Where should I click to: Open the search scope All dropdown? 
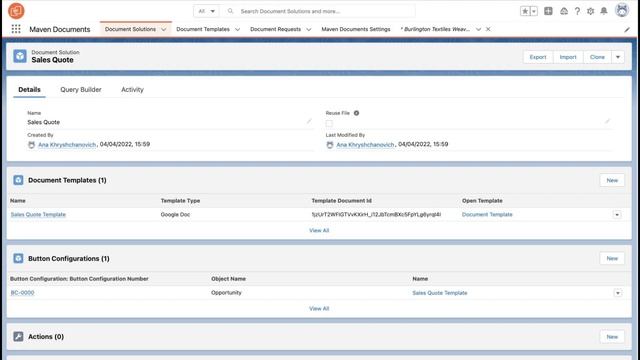pyautogui.click(x=206, y=11)
